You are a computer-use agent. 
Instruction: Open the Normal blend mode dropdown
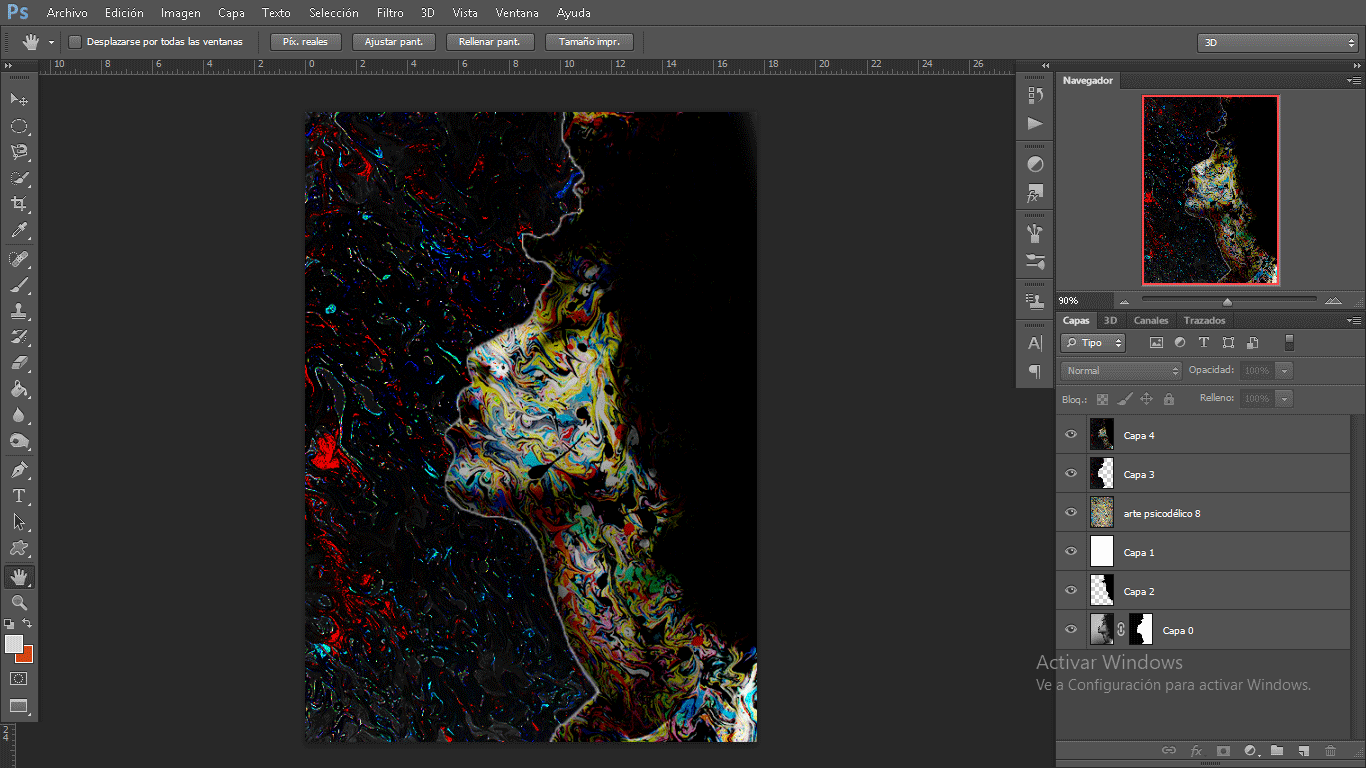point(1121,371)
